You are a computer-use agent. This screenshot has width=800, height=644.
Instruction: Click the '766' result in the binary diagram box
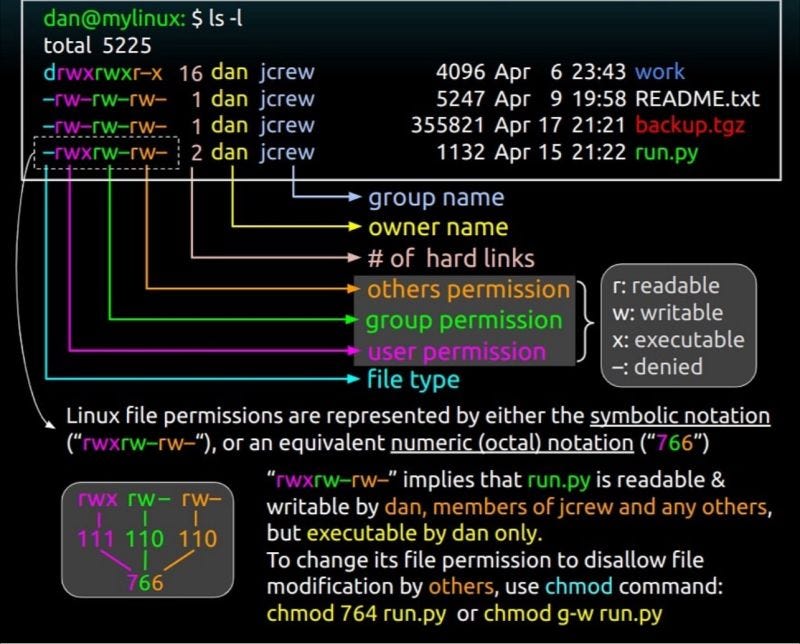click(145, 583)
